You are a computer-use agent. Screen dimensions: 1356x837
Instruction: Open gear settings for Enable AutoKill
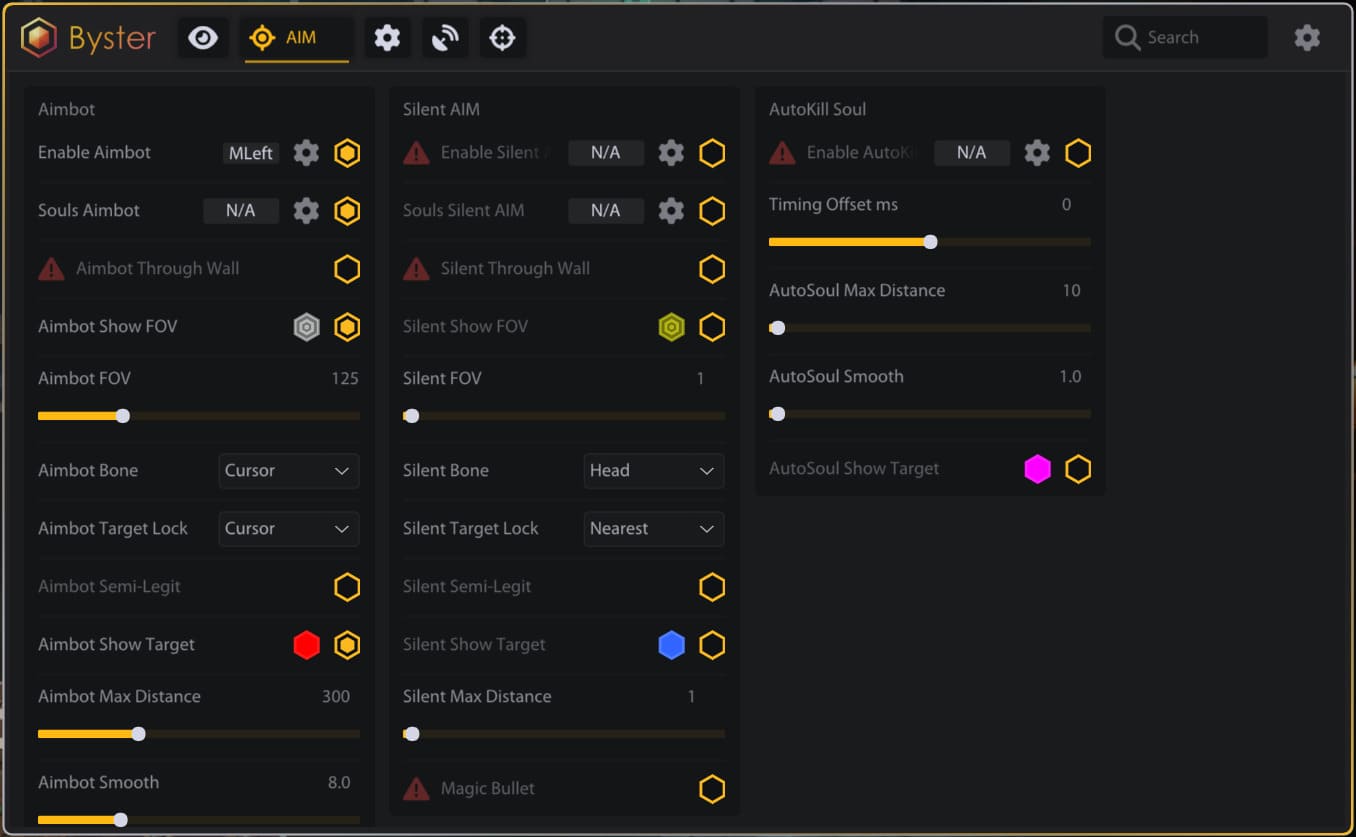pos(1037,153)
